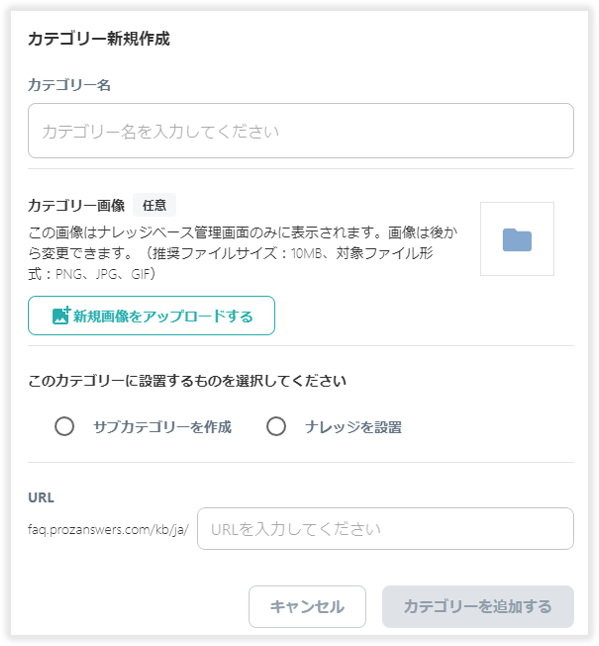Screen dimensions: 599x646
Task: Click the このカテゴリーに設置するものを選択してください heading
Action: coord(187,381)
